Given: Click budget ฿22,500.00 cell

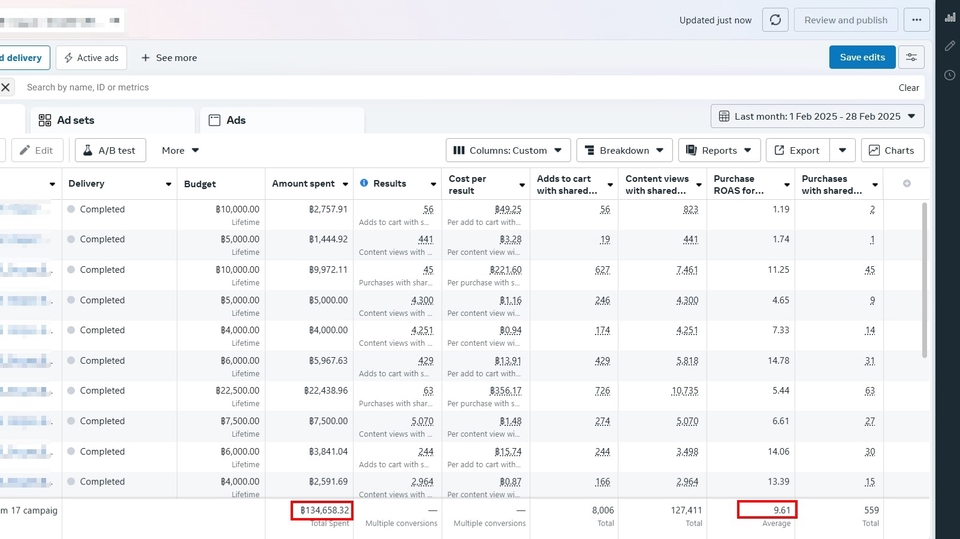Looking at the screenshot, I should click(x=237, y=391).
